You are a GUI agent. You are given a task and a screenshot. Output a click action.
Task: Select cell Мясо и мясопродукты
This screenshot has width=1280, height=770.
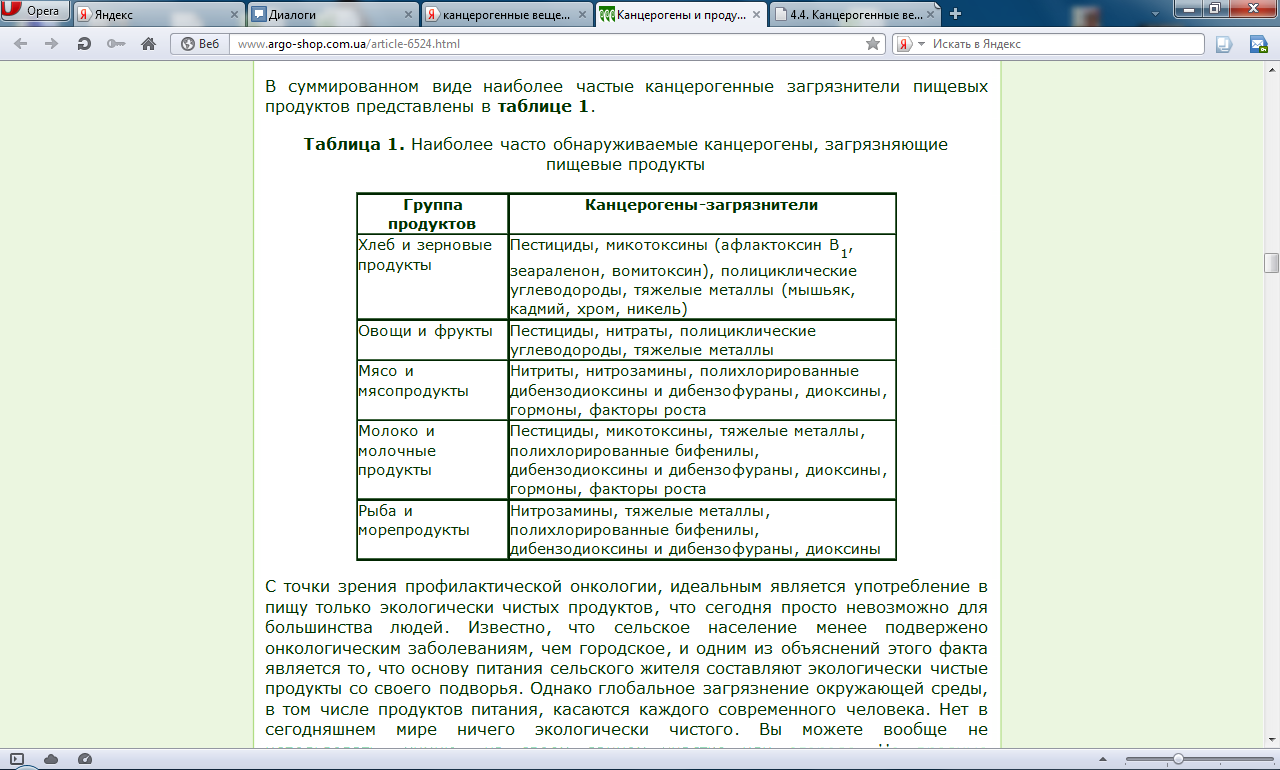(x=432, y=390)
